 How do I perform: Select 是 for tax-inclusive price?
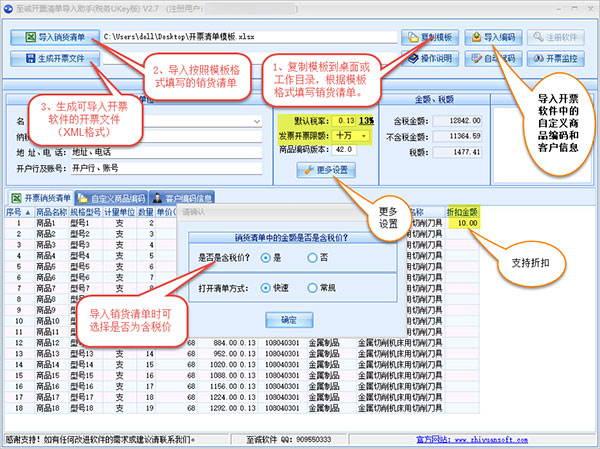pos(265,258)
